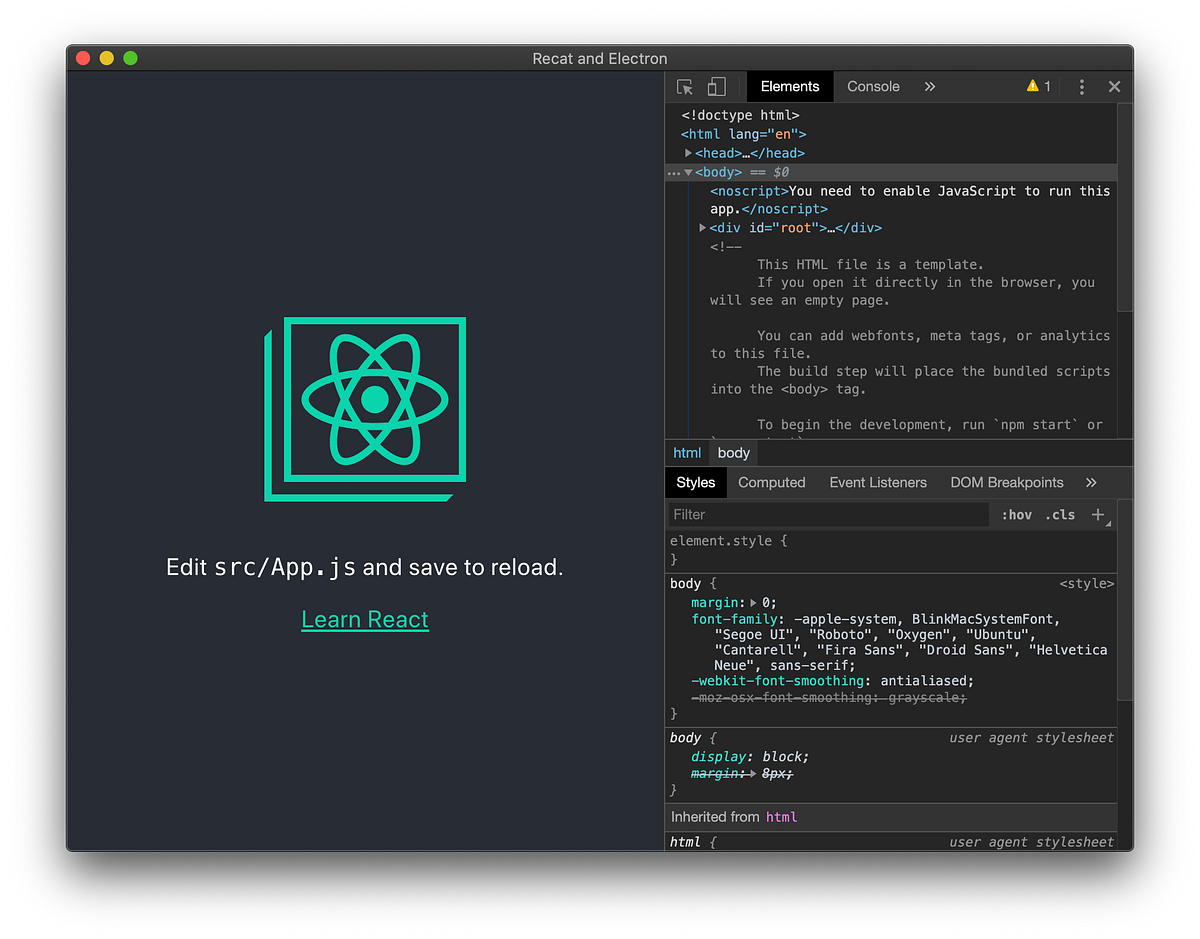Screen dimensions: 1200x939
Task: Select html in the breadcrumb bar
Action: coord(687,452)
